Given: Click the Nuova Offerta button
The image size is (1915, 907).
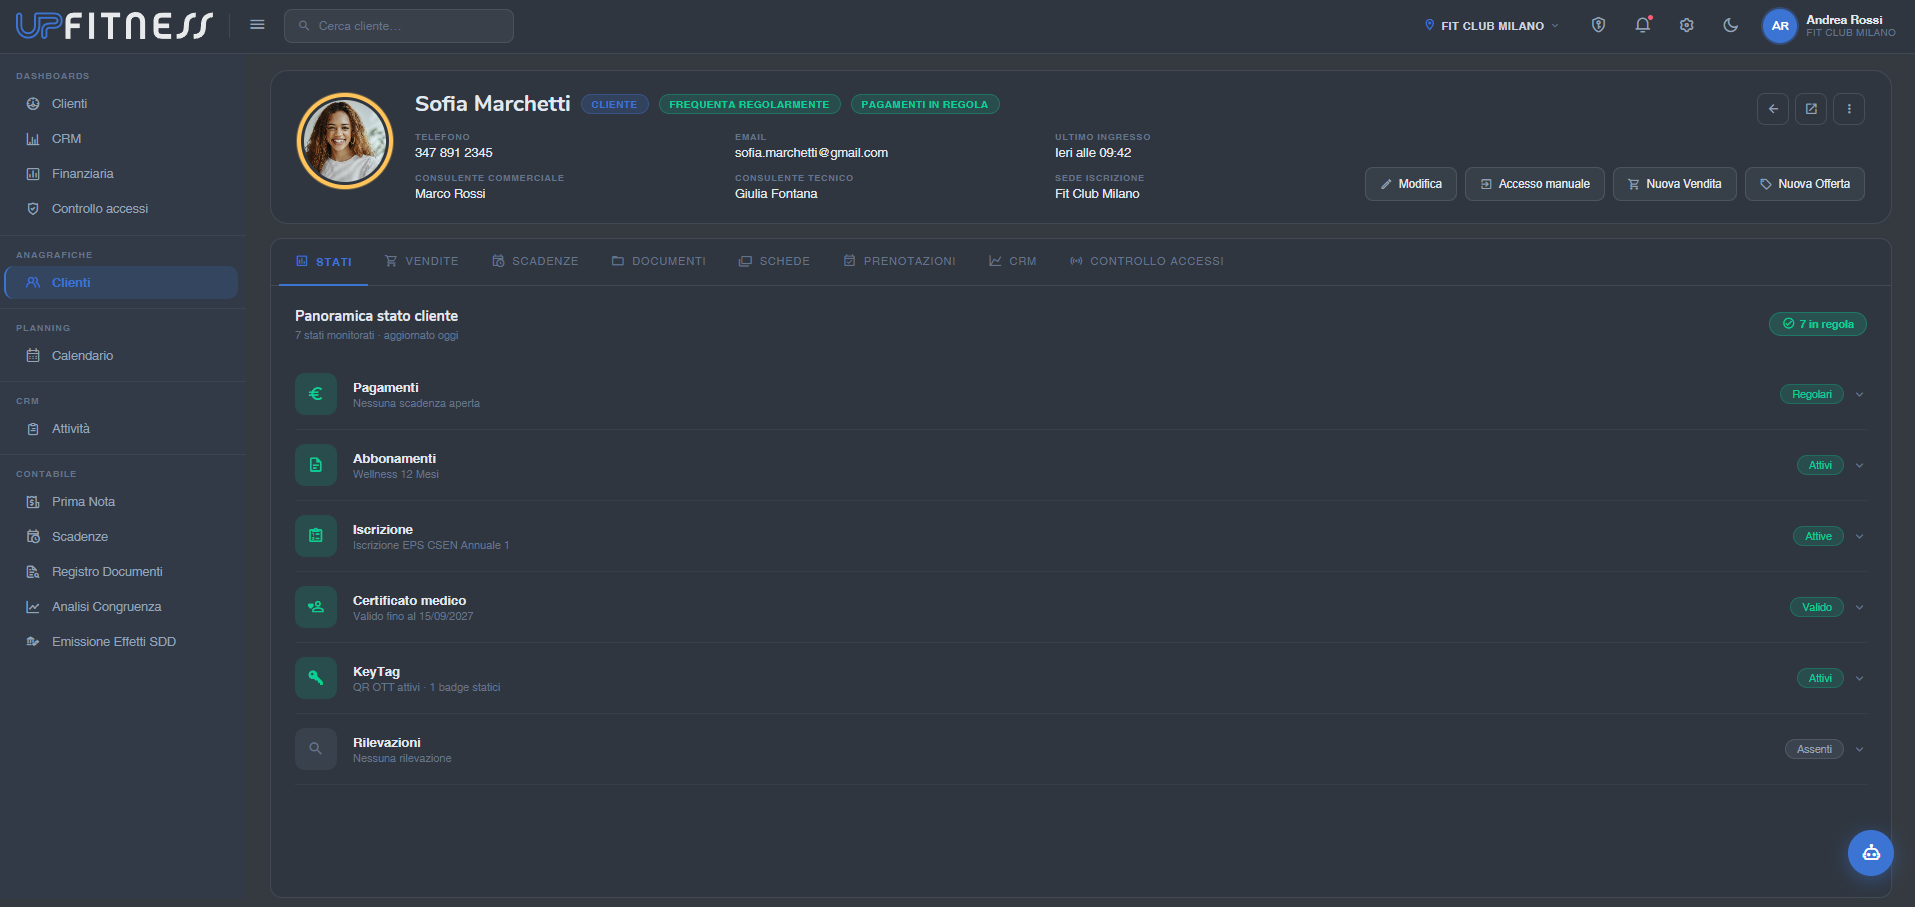Looking at the screenshot, I should coord(1804,184).
